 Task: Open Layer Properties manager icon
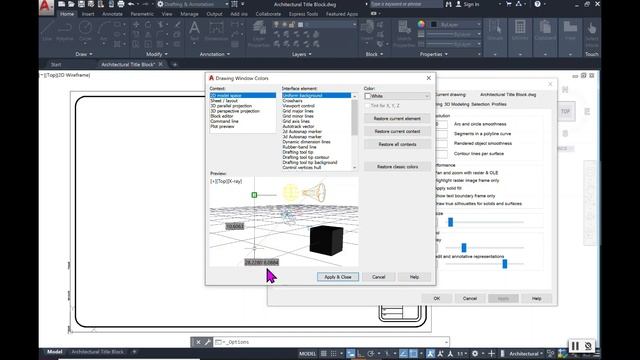[x=259, y=33]
